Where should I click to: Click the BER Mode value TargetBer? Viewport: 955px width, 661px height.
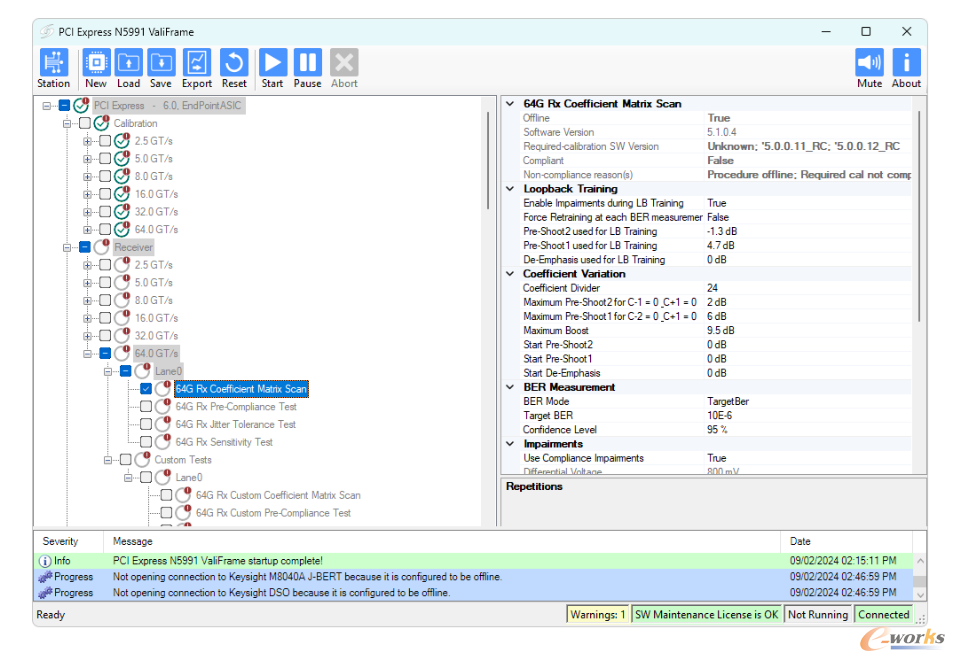click(x=728, y=401)
